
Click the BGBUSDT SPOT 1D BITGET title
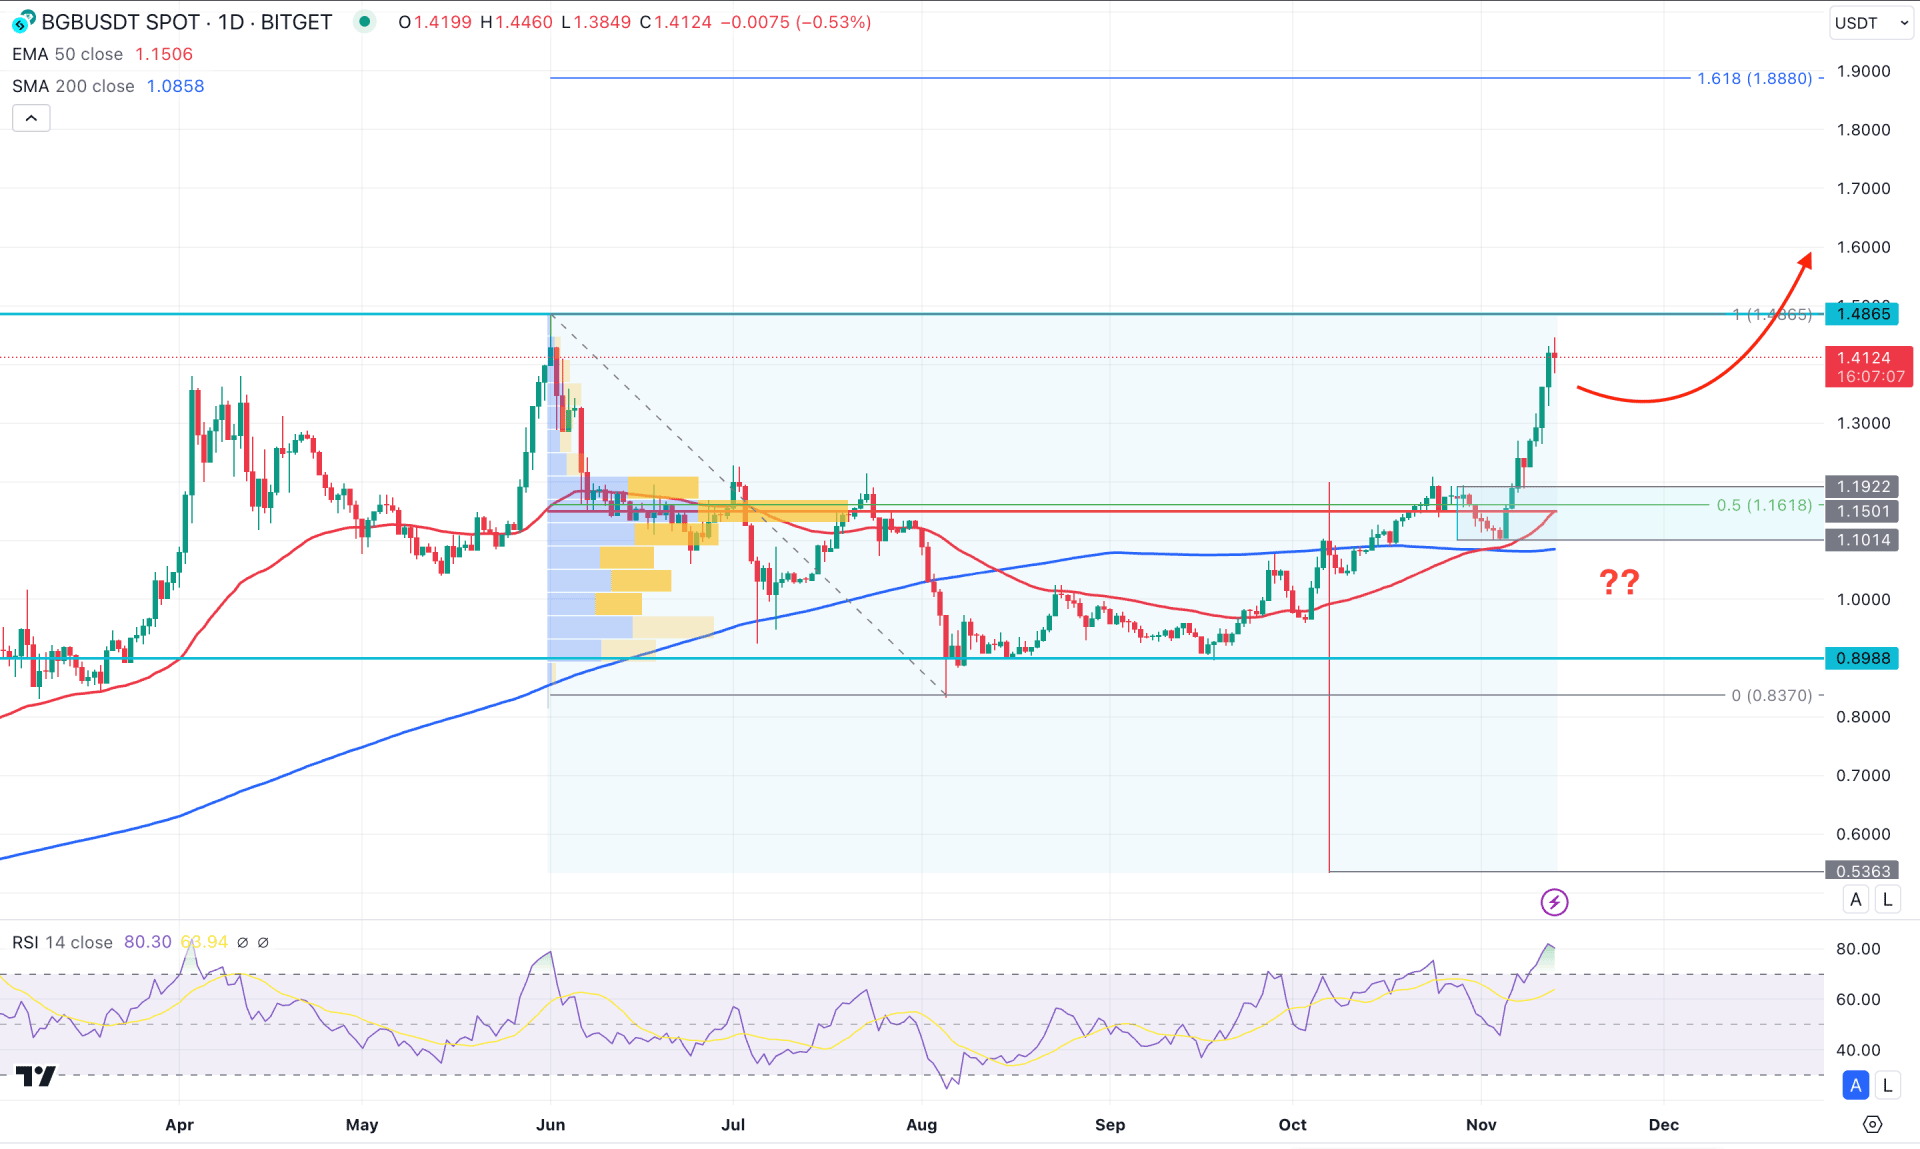point(187,22)
